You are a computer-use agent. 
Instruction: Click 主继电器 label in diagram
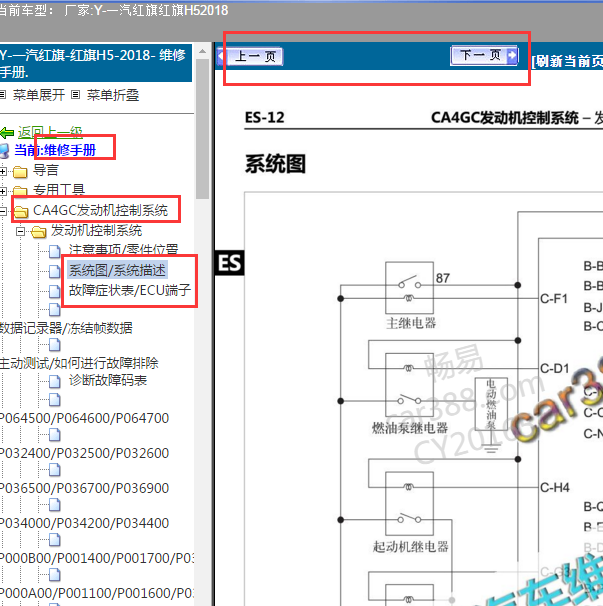(x=411, y=323)
